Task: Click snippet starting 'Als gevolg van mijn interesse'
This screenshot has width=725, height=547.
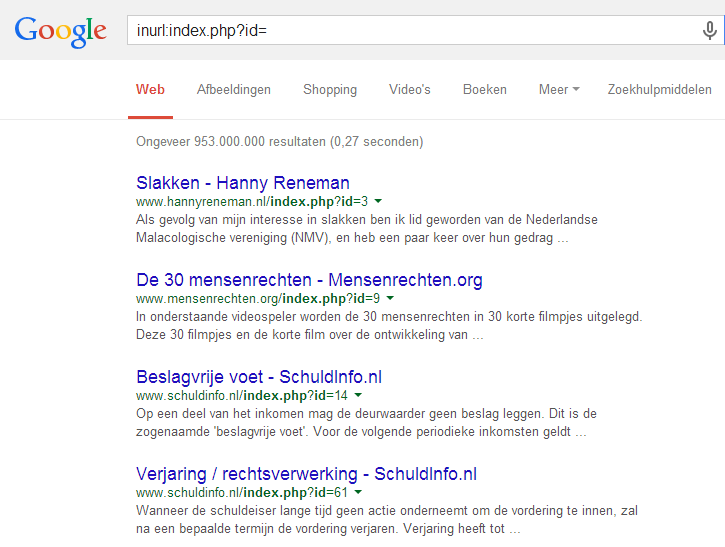Action: pos(367,228)
